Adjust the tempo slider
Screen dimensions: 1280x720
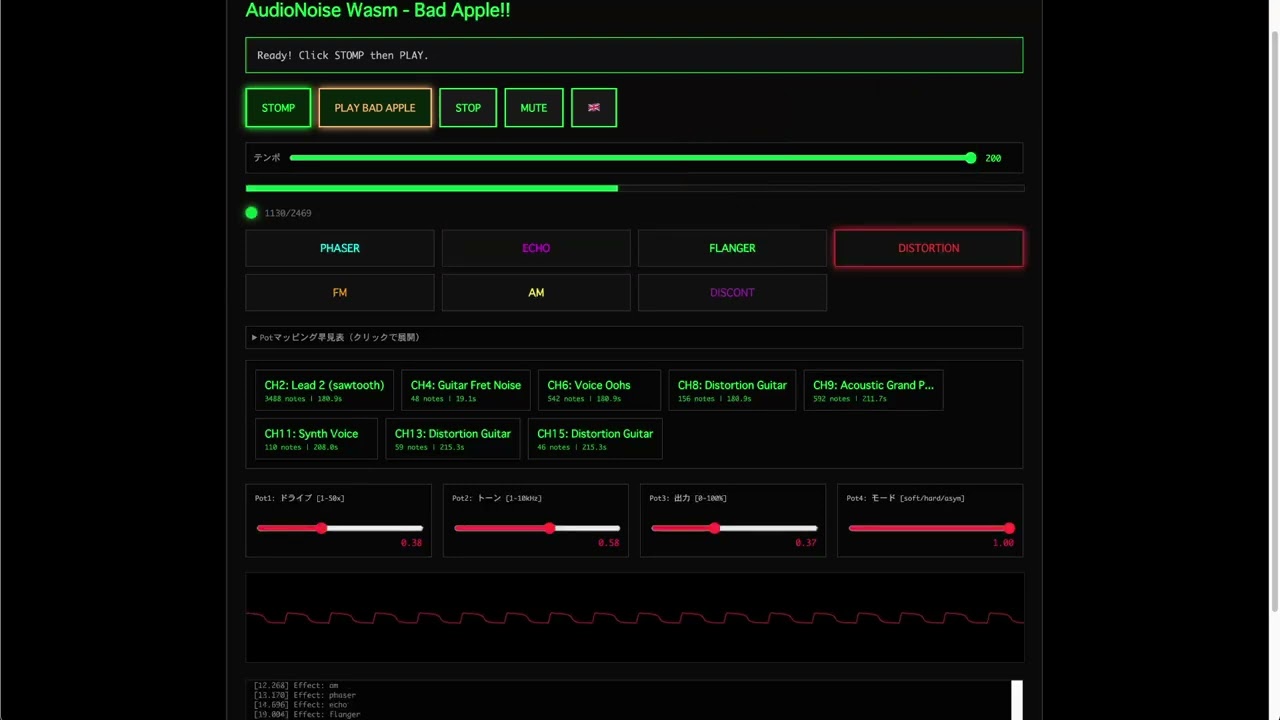click(632, 158)
